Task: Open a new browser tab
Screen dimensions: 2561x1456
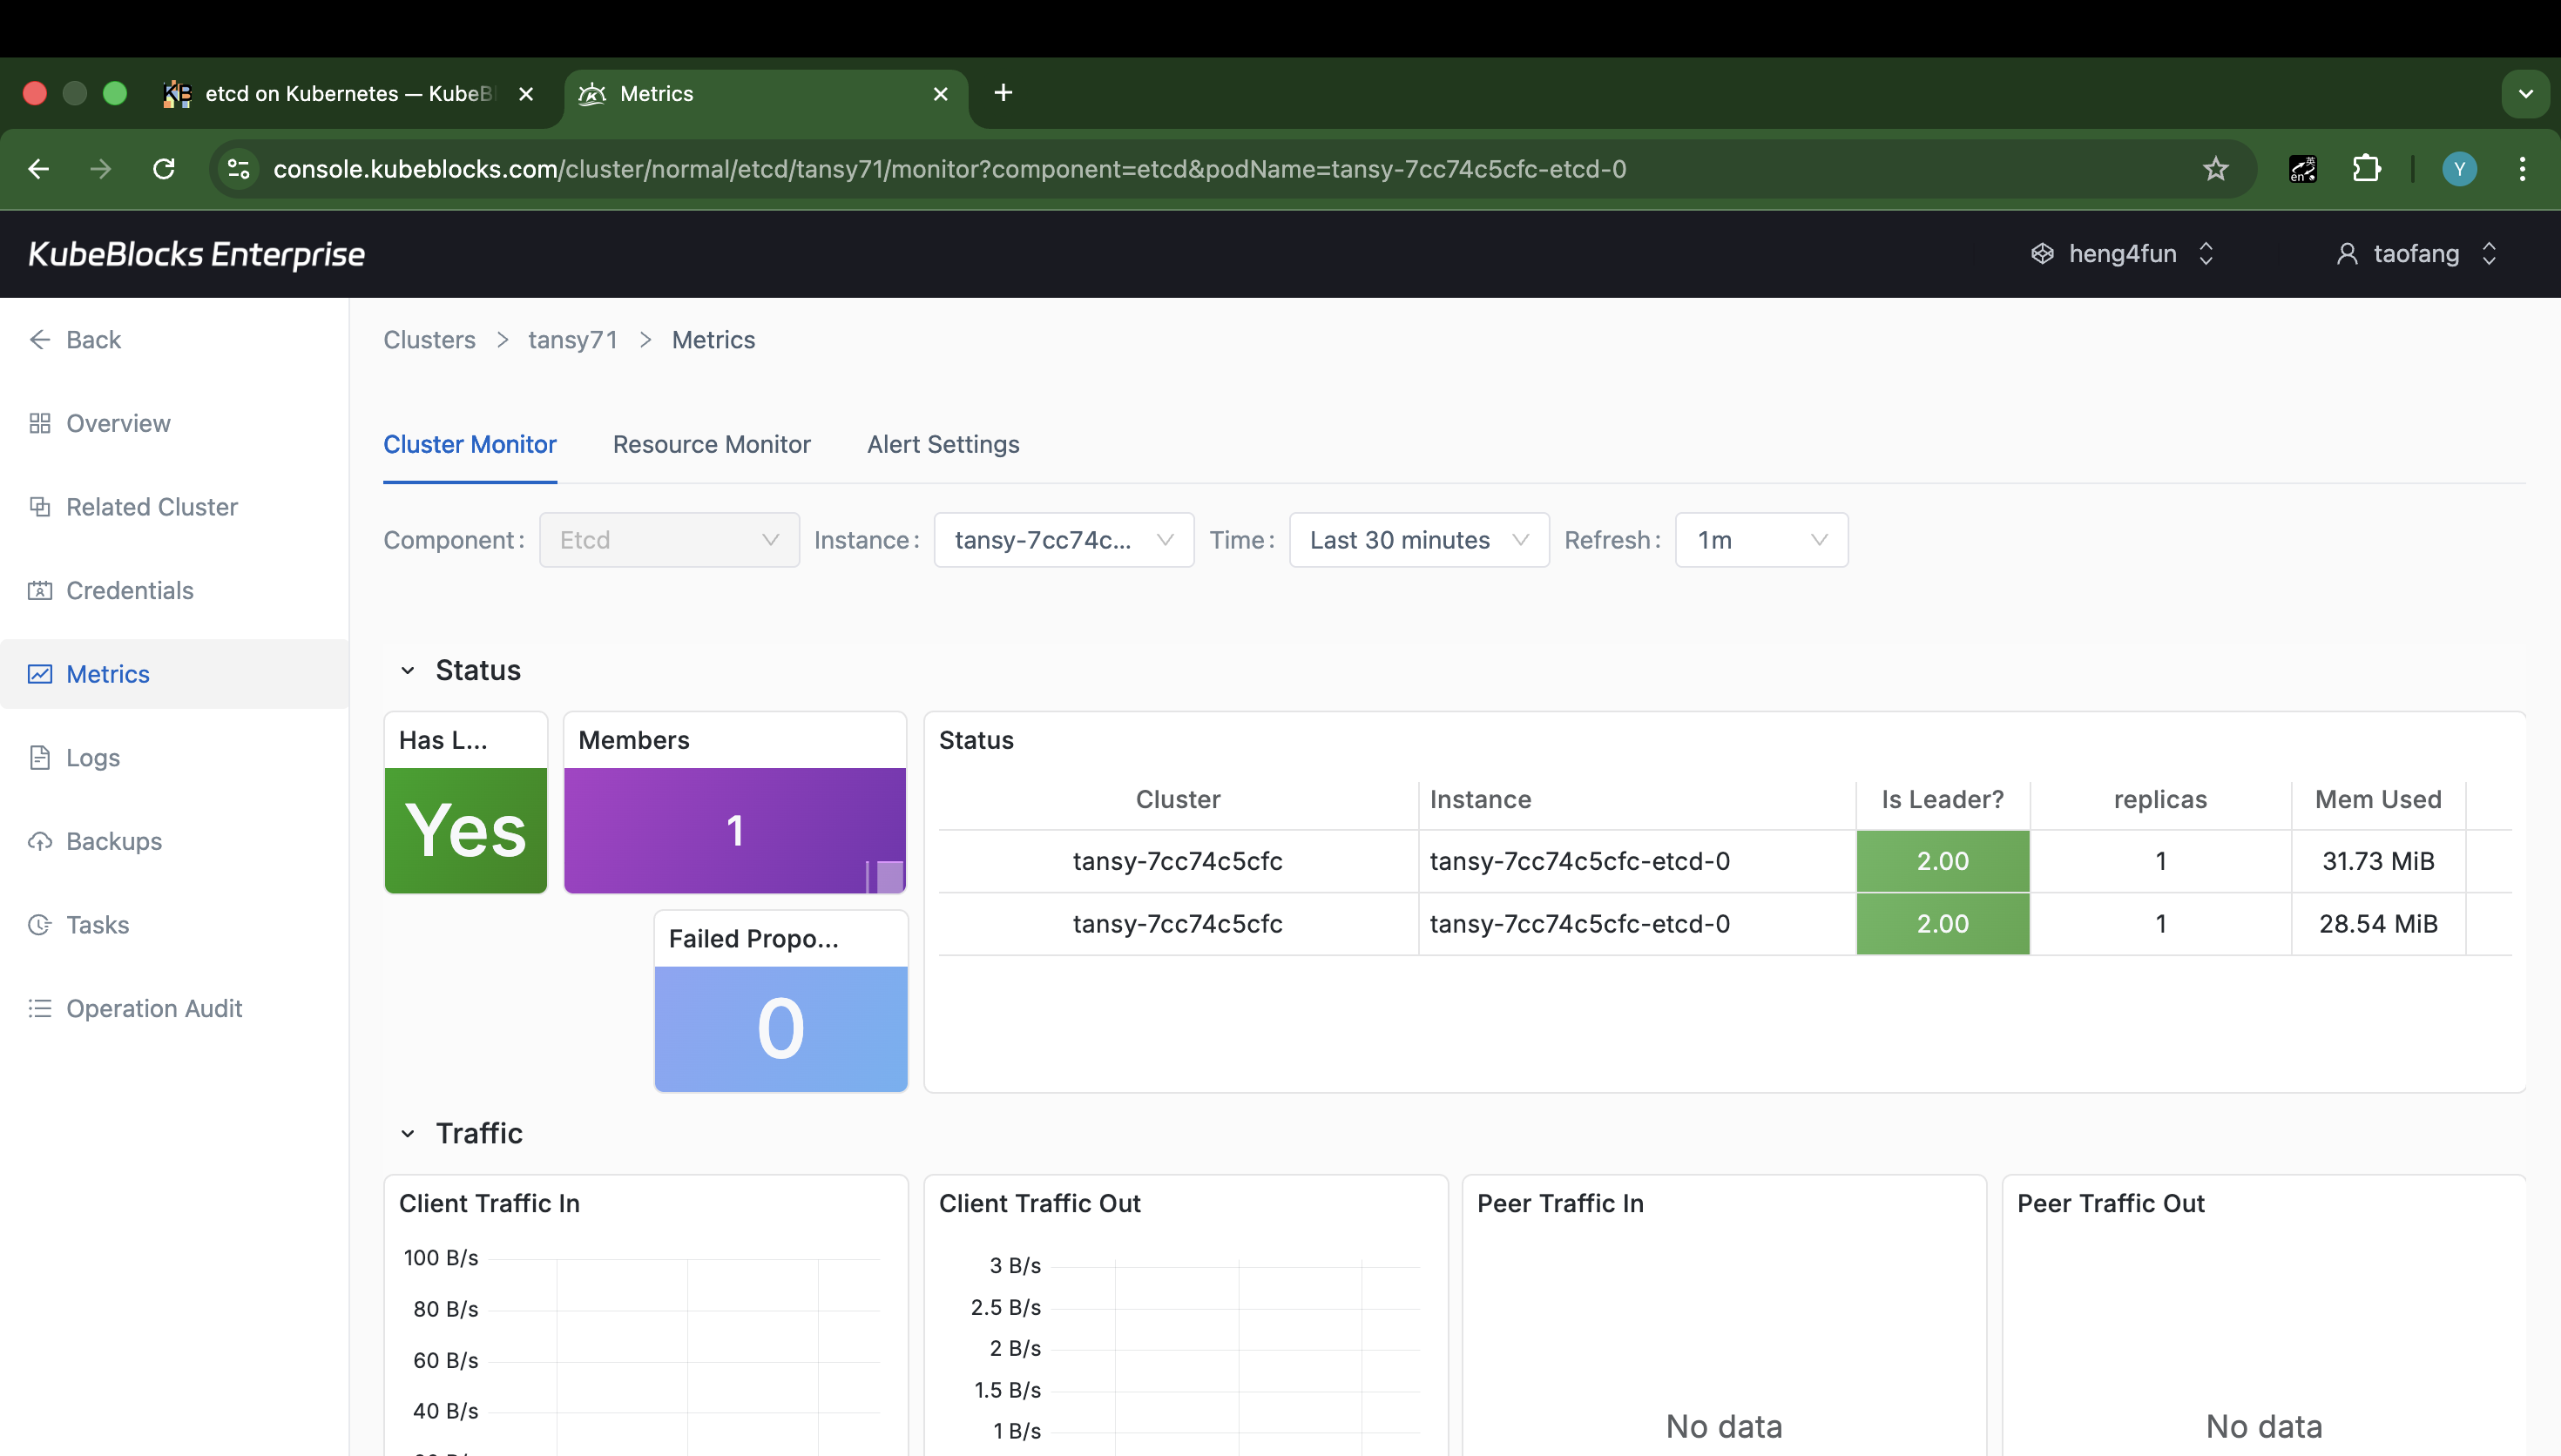Action: coord(1003,93)
